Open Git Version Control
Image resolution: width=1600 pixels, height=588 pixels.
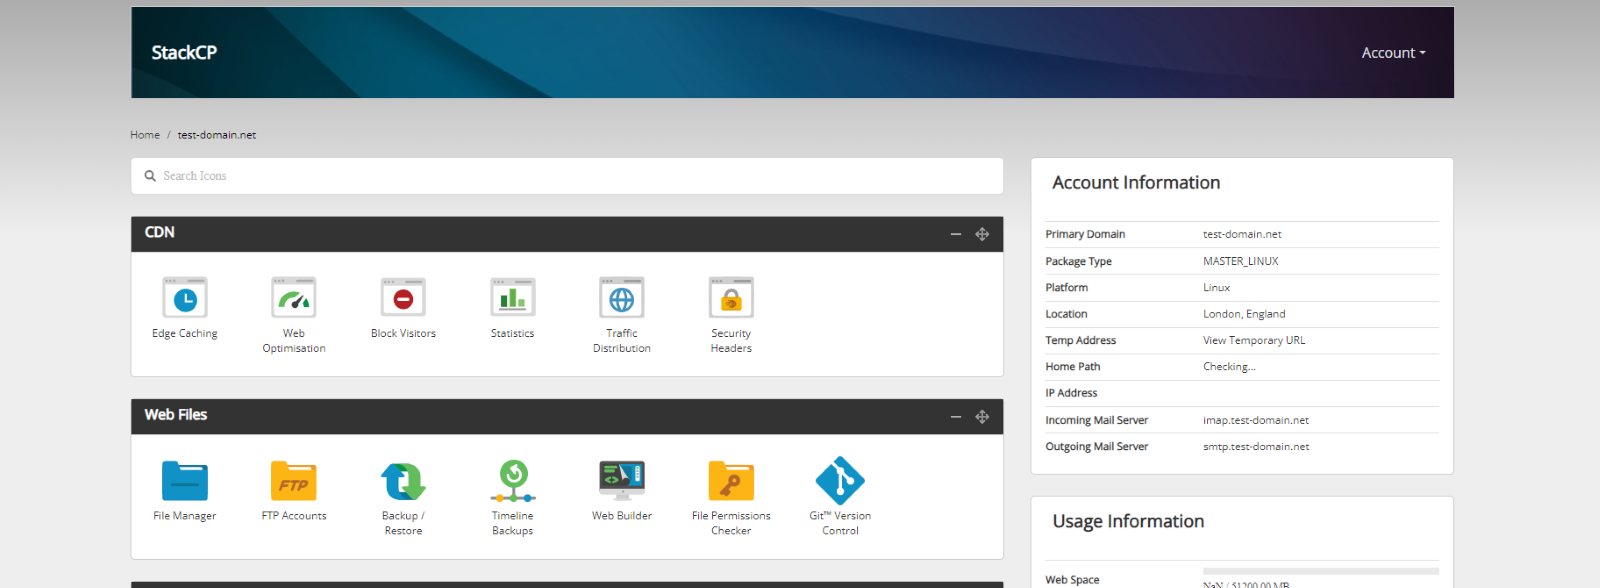[840, 481]
